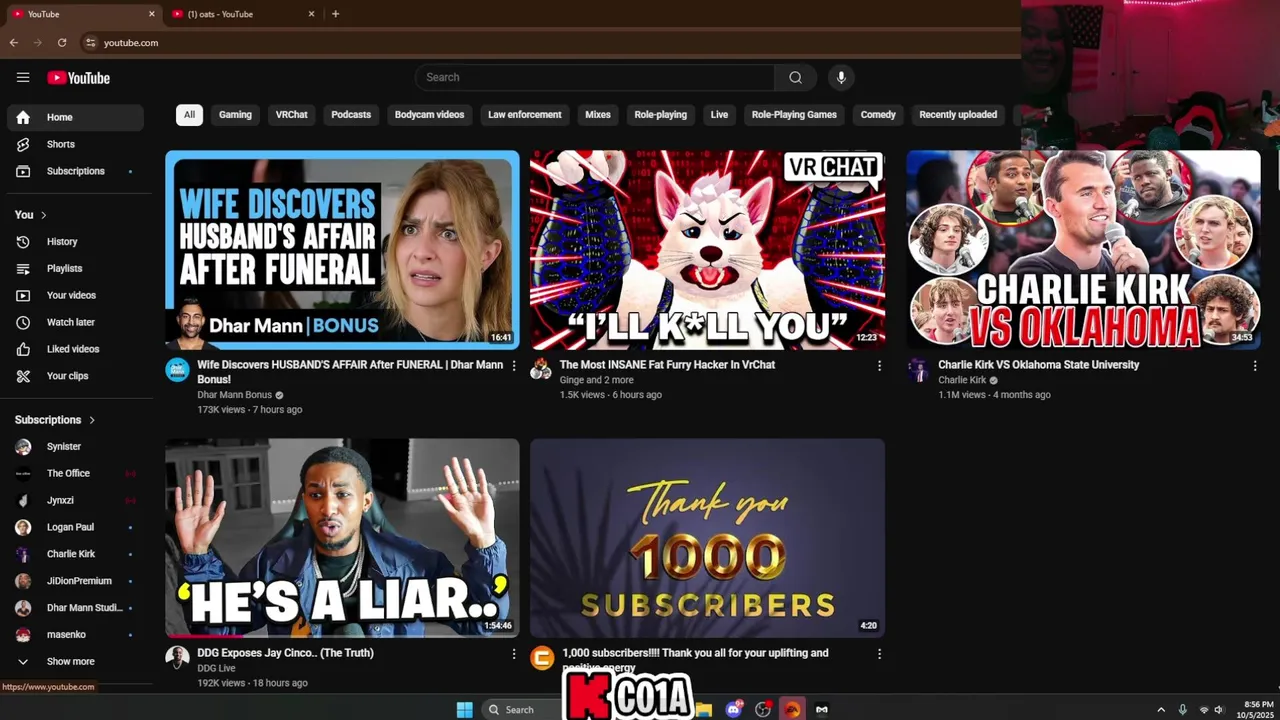1280x720 pixels.
Task: Show hidden system tray icons
Action: point(1161,709)
